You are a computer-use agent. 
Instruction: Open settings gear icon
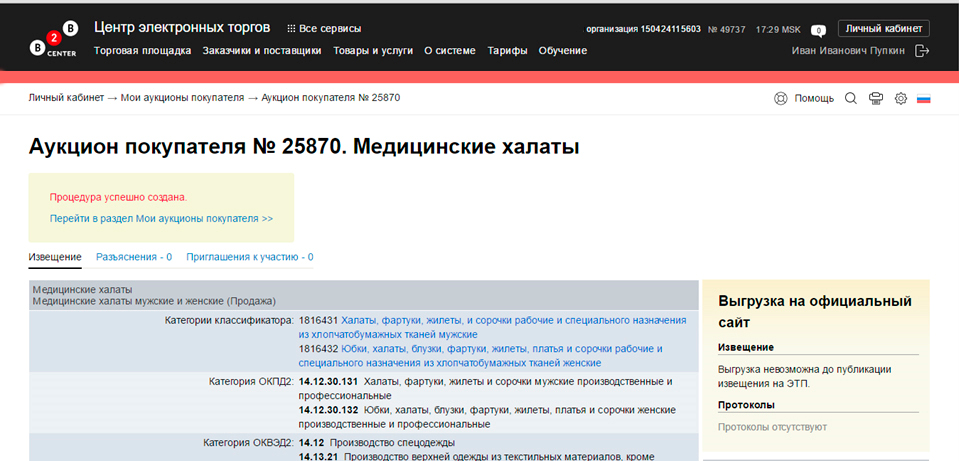pos(900,98)
